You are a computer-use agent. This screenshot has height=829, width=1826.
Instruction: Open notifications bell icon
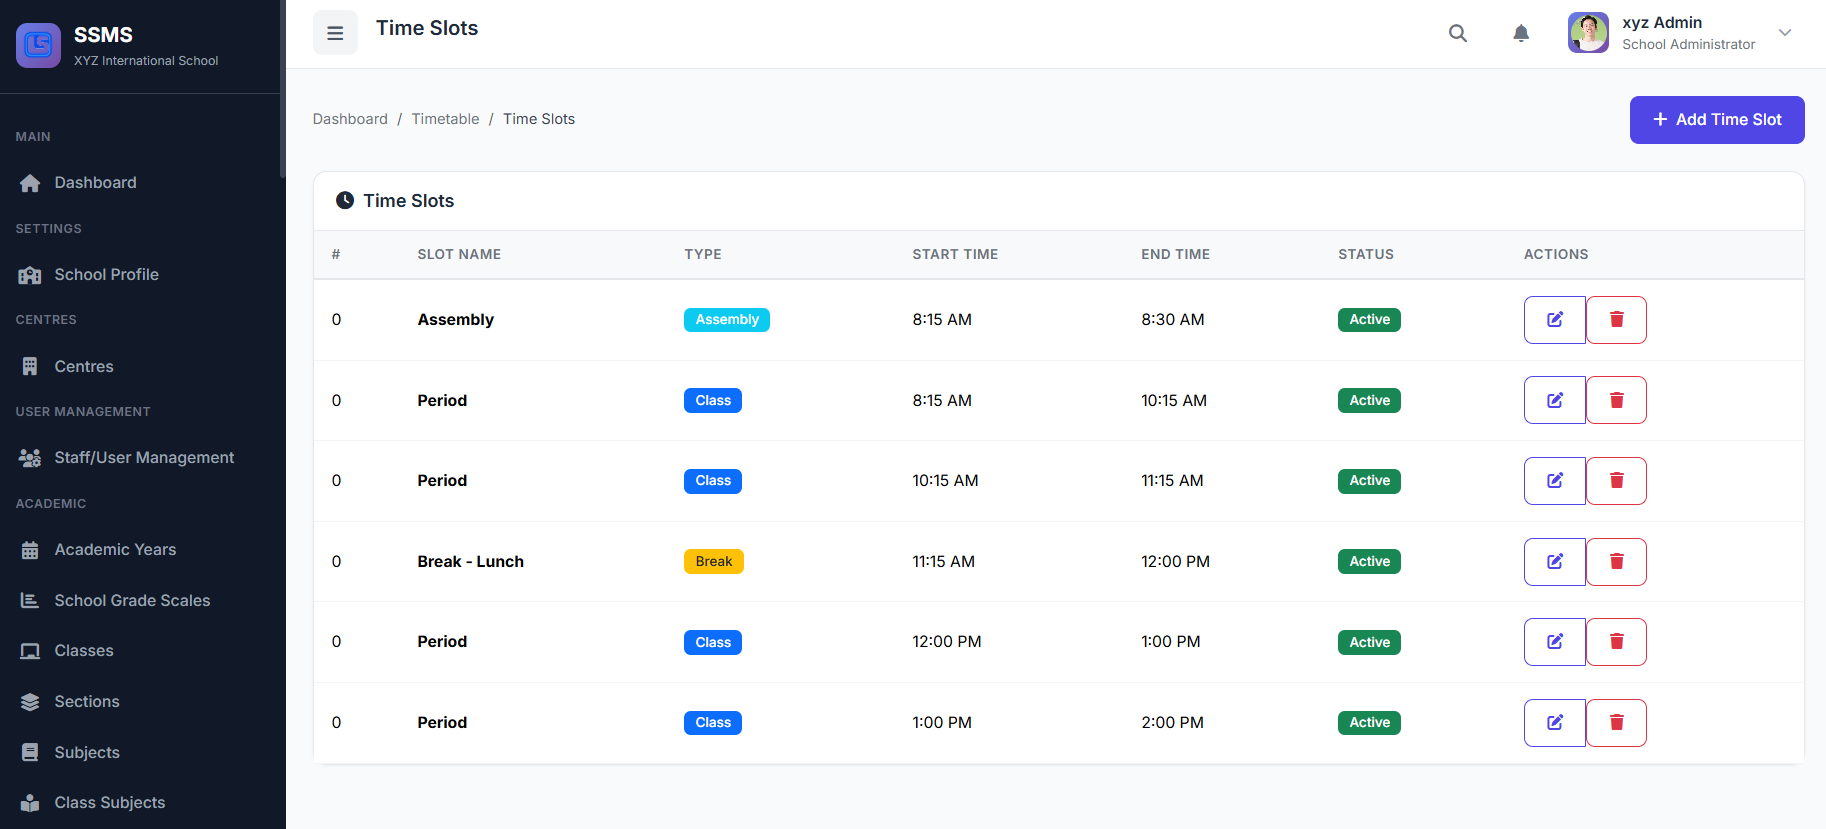[x=1521, y=33]
